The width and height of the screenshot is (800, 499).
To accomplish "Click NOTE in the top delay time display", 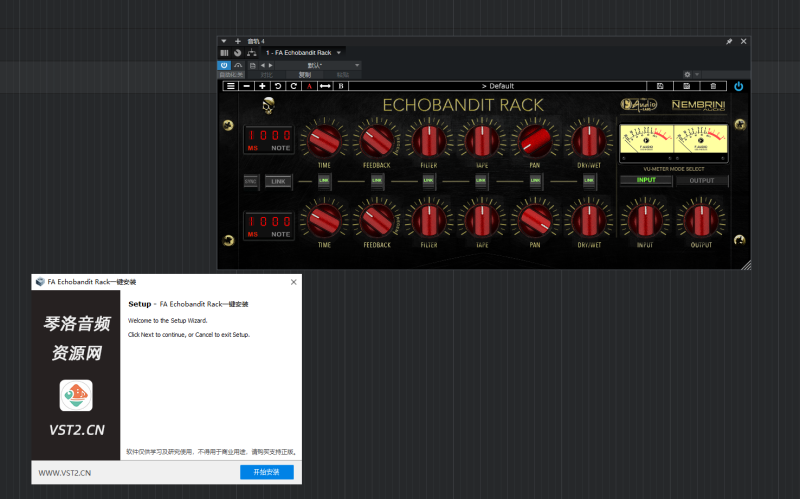I will pyautogui.click(x=281, y=148).
